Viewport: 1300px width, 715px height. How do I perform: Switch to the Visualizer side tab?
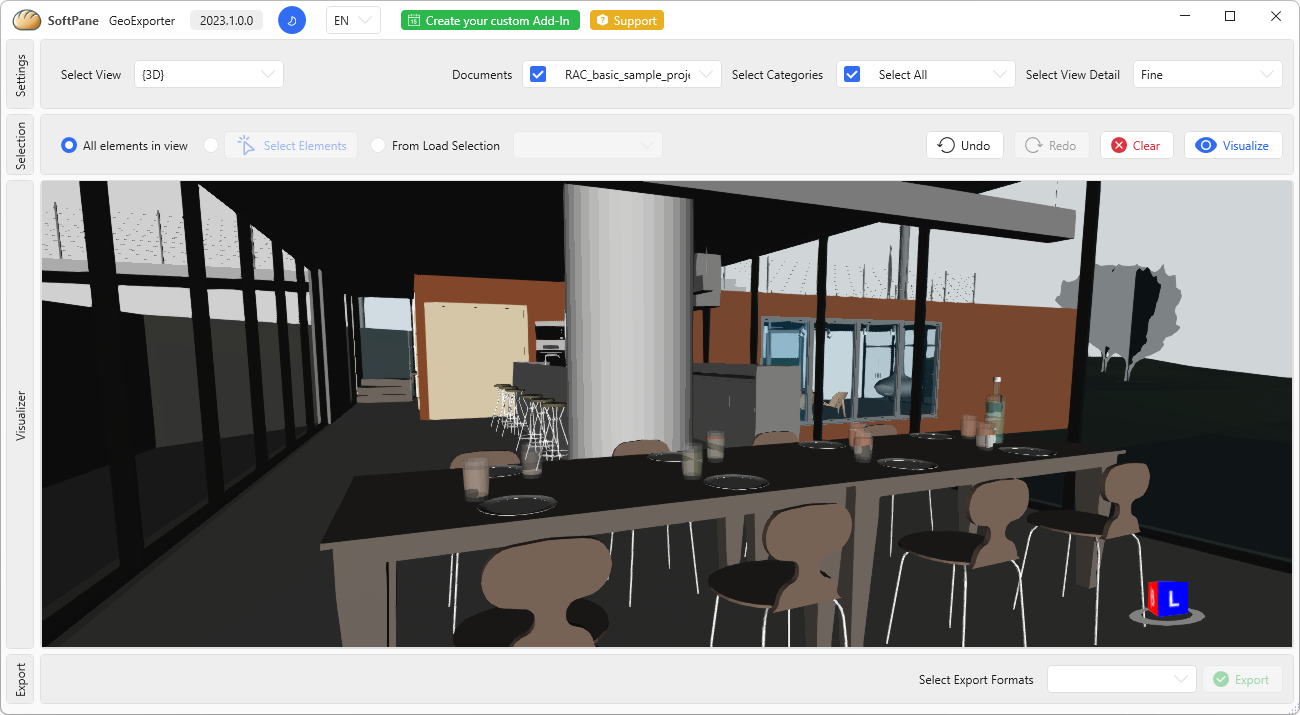(21, 415)
